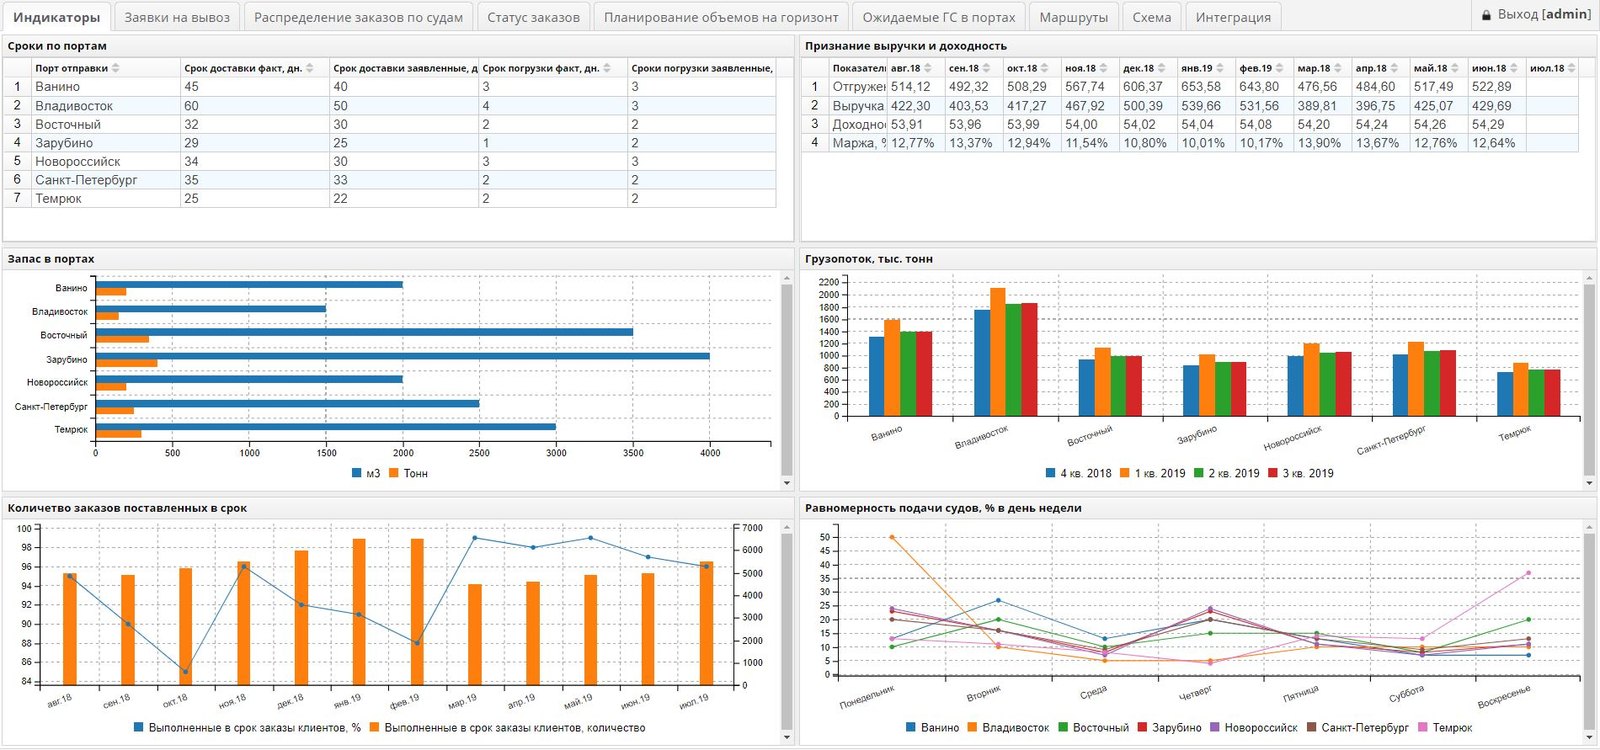Click the май.18 sort icon
This screenshot has height=750, width=1600.
pos(1453,68)
